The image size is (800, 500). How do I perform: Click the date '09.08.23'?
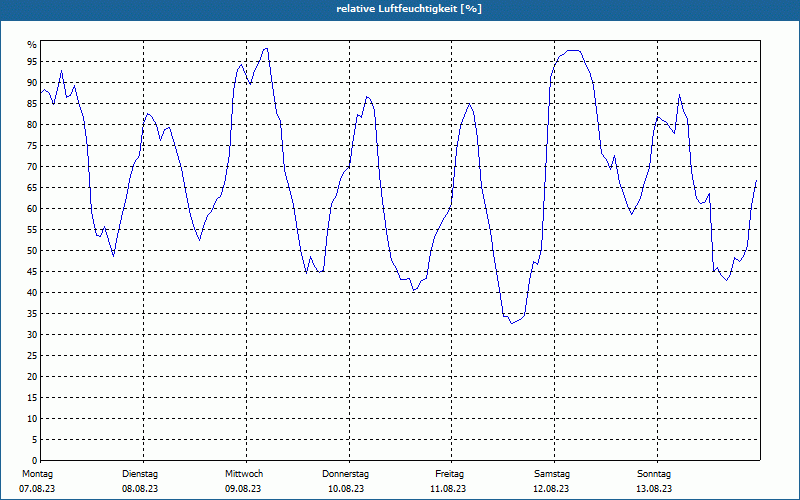click(x=243, y=489)
